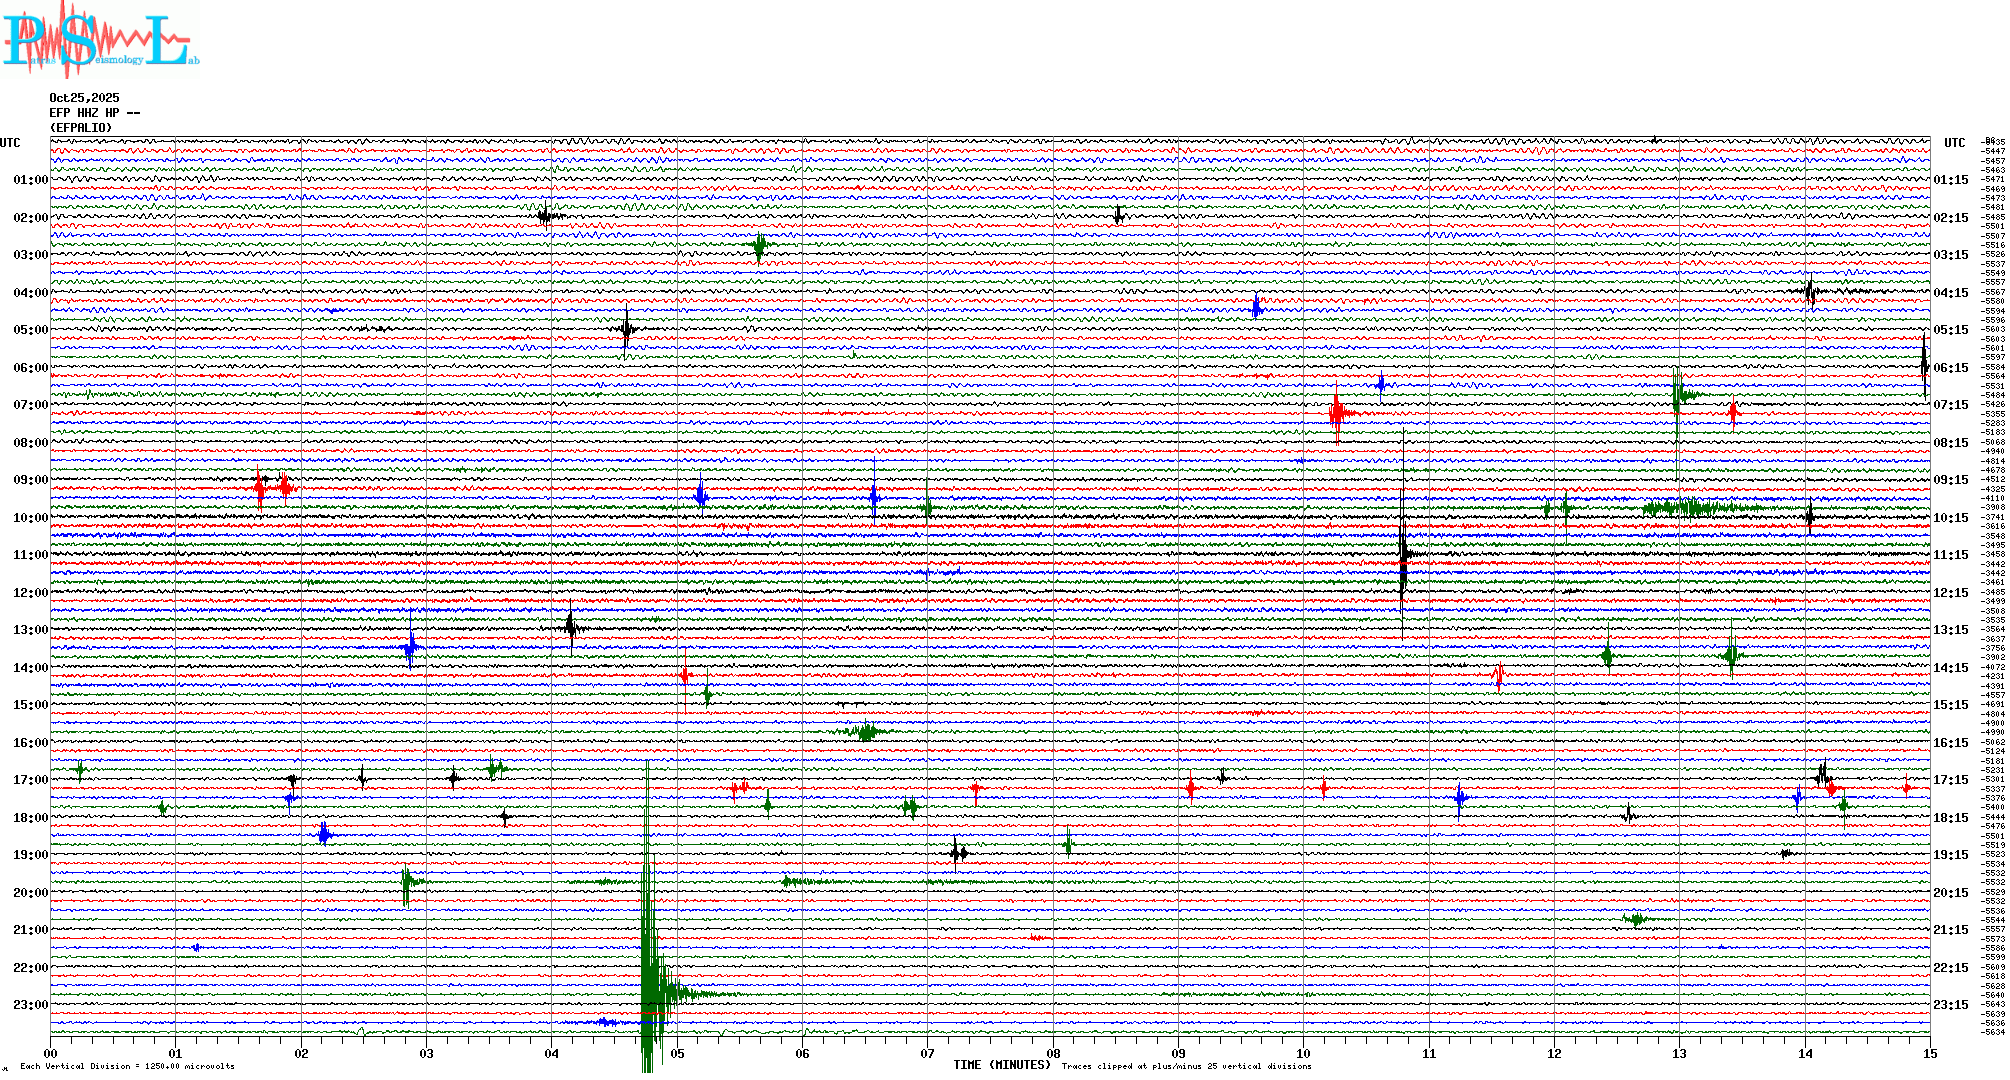Click the Oct25,2025 date label
The height and width of the screenshot is (1080, 2010).
coord(84,98)
